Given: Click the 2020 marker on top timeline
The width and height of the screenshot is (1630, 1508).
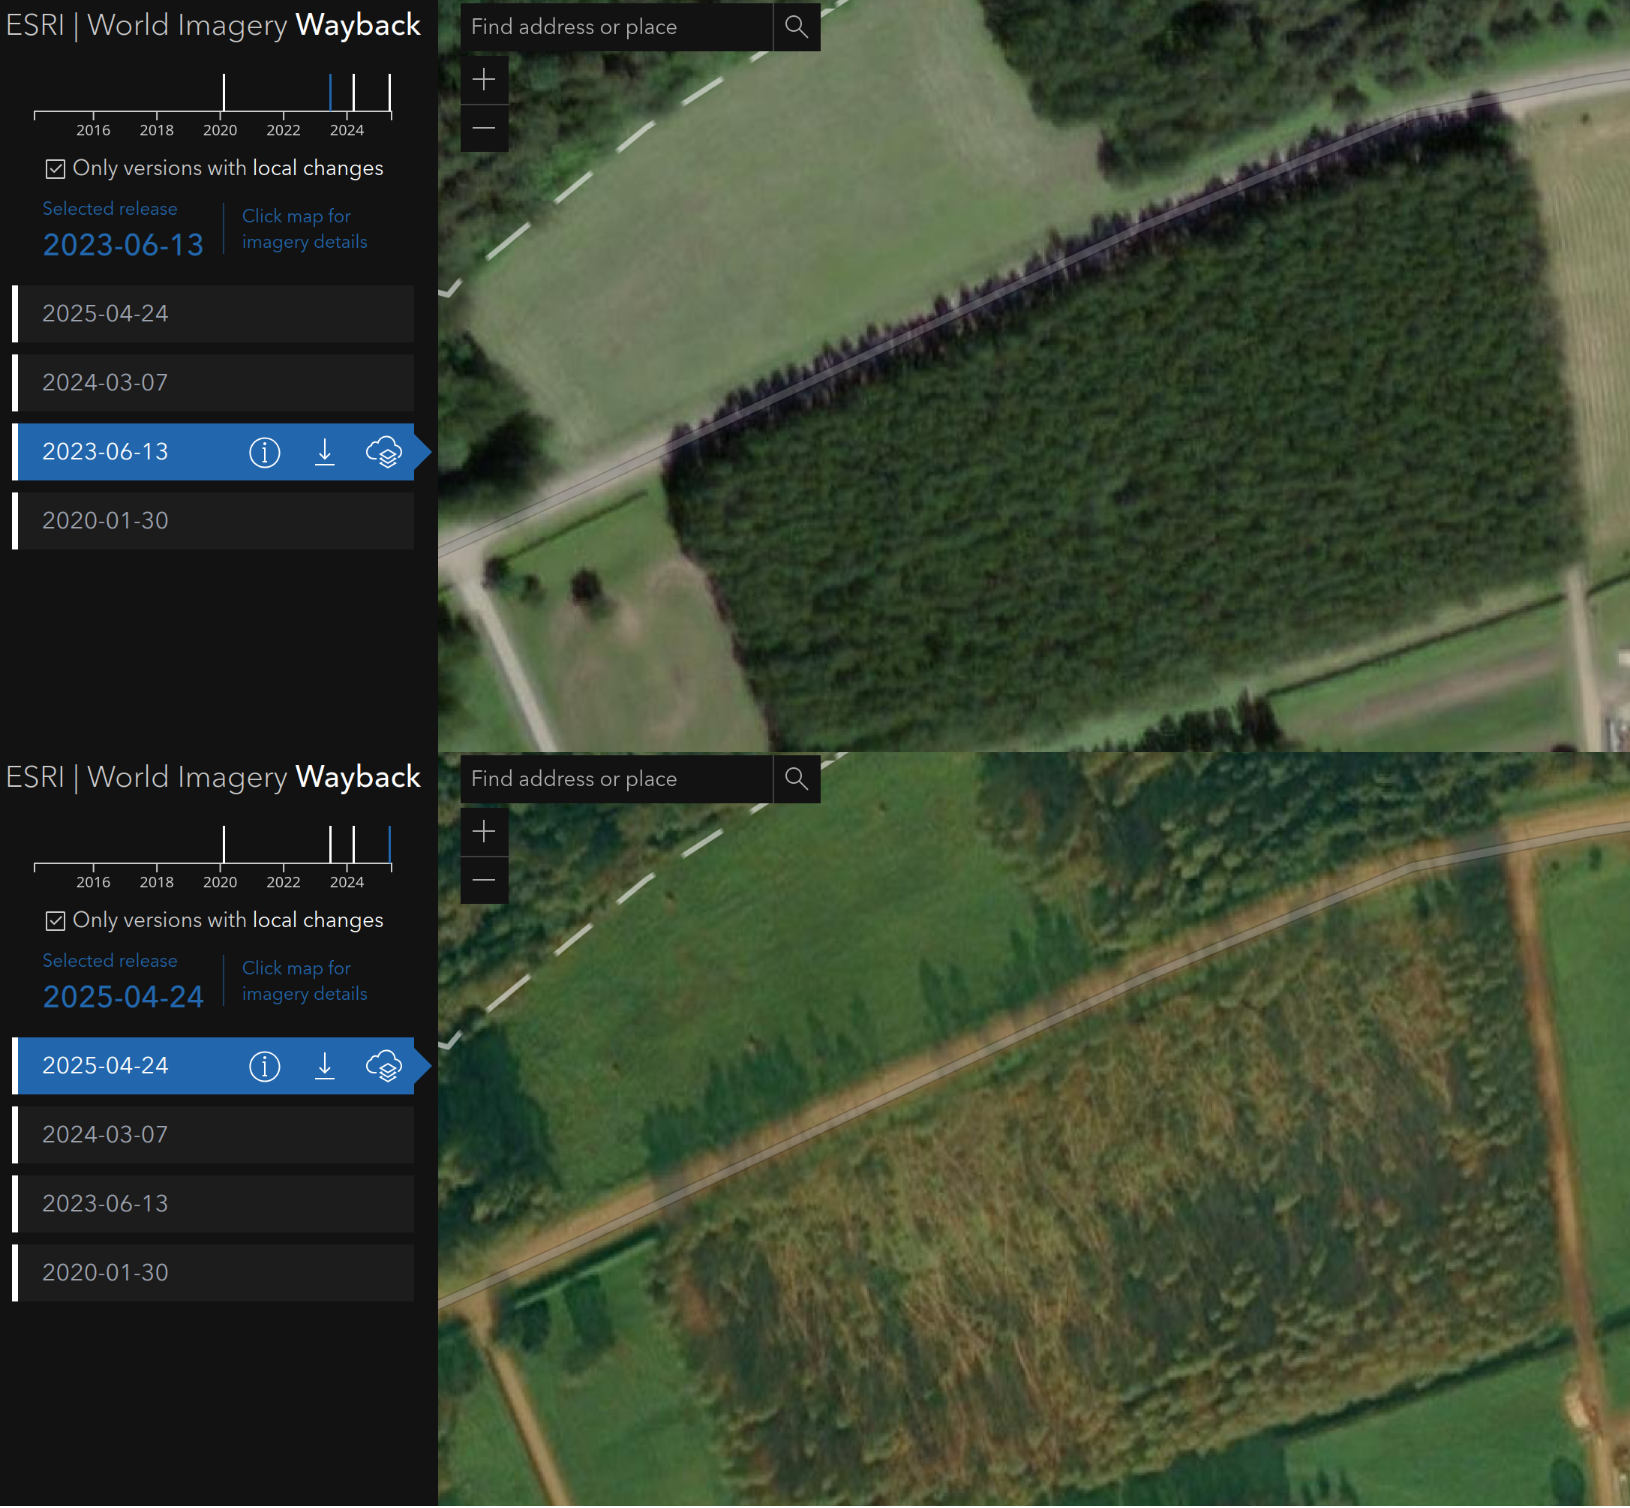Looking at the screenshot, I should (224, 93).
